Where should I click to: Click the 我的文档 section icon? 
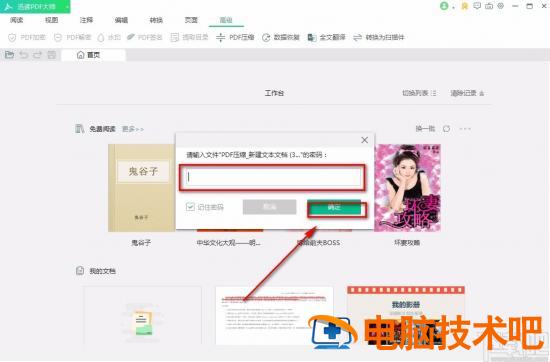[x=80, y=270]
